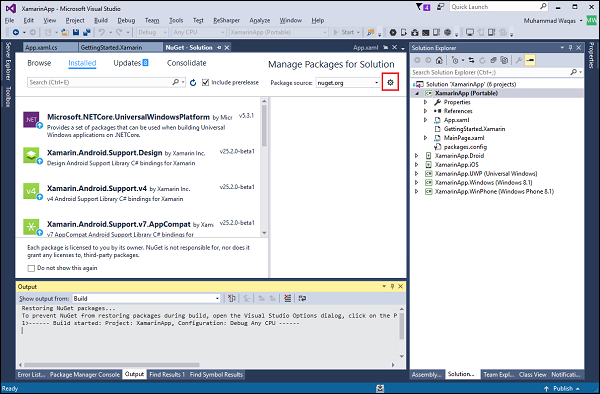Toggle word wrap in Output window
The width and height of the screenshot is (600, 394).
click(302, 298)
